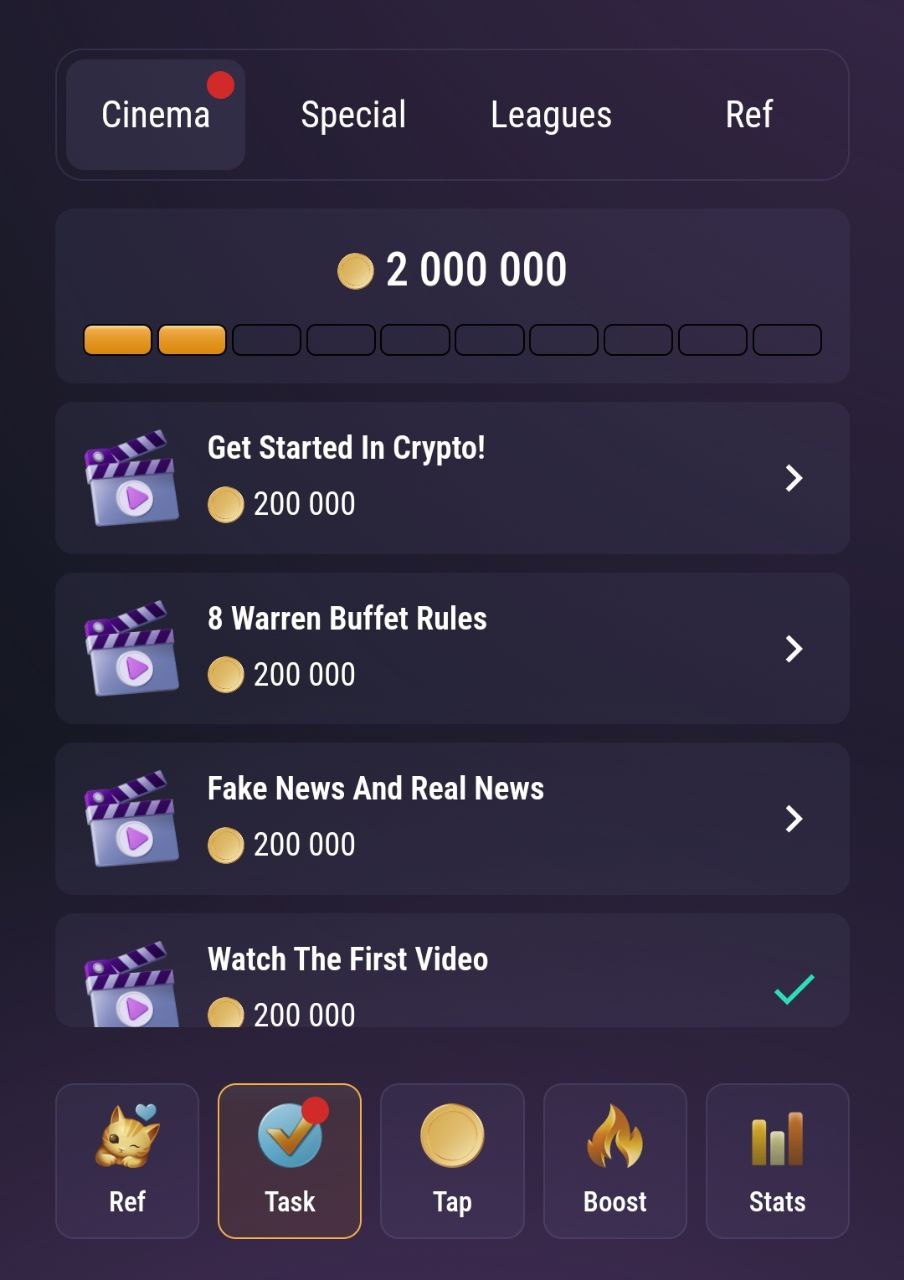Switch to the Special tab
The image size is (904, 1280).
point(353,115)
